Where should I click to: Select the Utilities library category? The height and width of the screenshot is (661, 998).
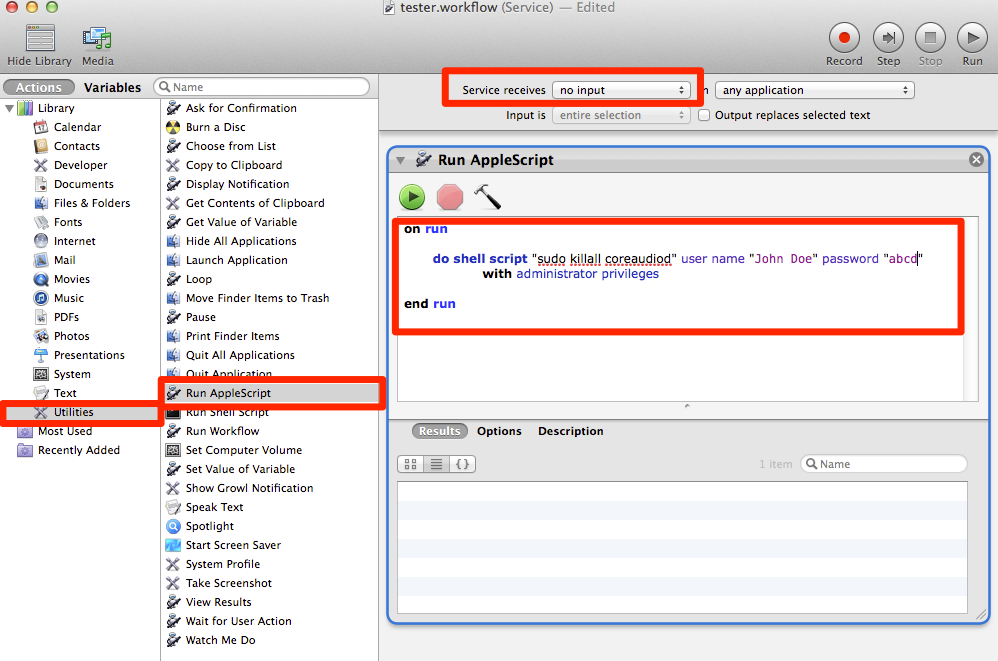click(73, 412)
